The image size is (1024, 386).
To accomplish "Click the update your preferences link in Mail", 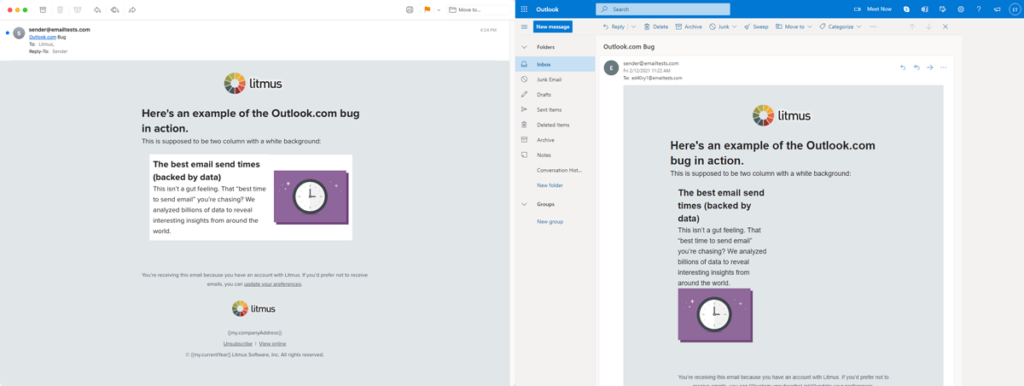I will [x=273, y=284].
